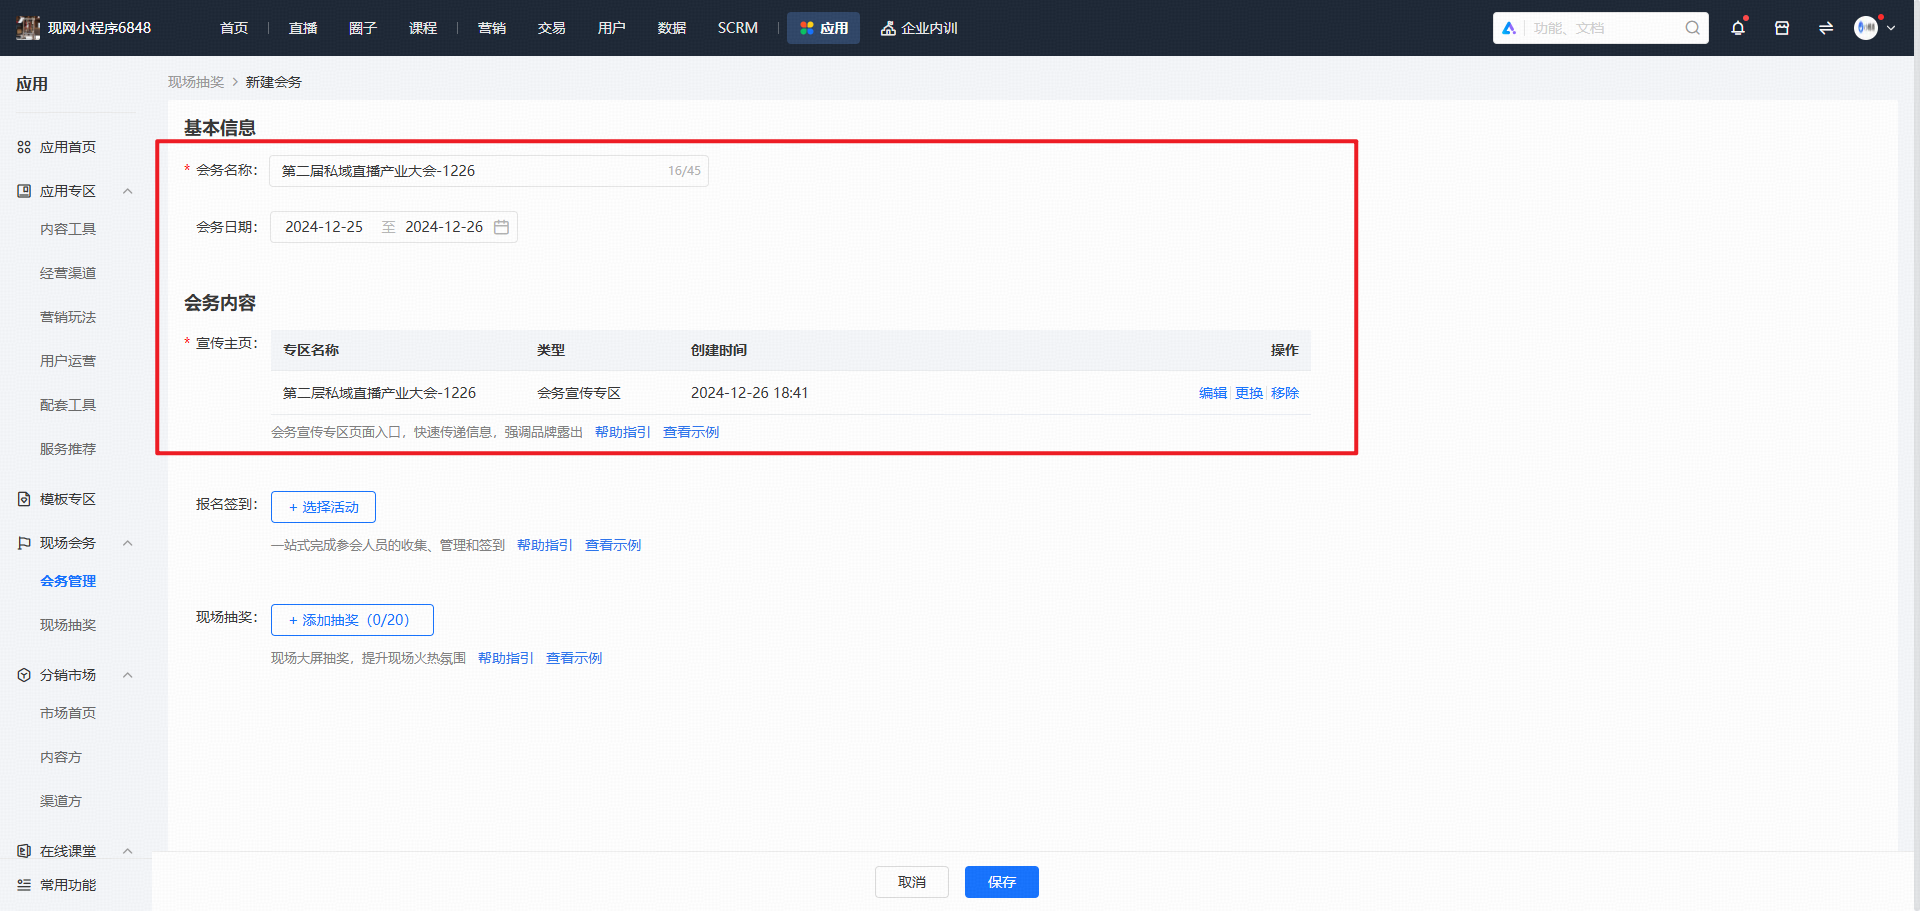Open the 圈子 top menu
The width and height of the screenshot is (1920, 911).
(x=363, y=28)
